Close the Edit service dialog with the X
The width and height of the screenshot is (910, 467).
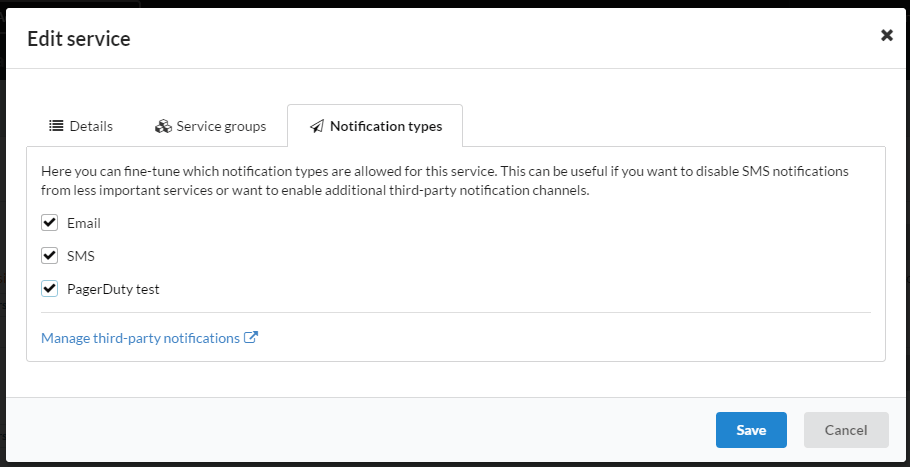click(886, 35)
